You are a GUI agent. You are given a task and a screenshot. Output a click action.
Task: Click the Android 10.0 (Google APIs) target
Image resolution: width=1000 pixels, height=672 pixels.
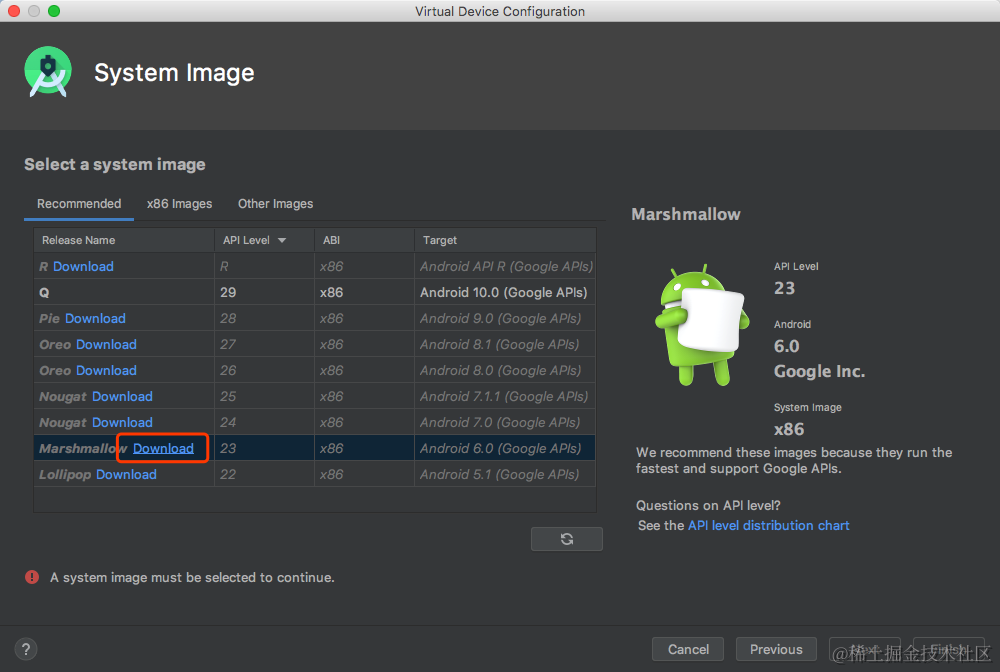[x=503, y=293]
